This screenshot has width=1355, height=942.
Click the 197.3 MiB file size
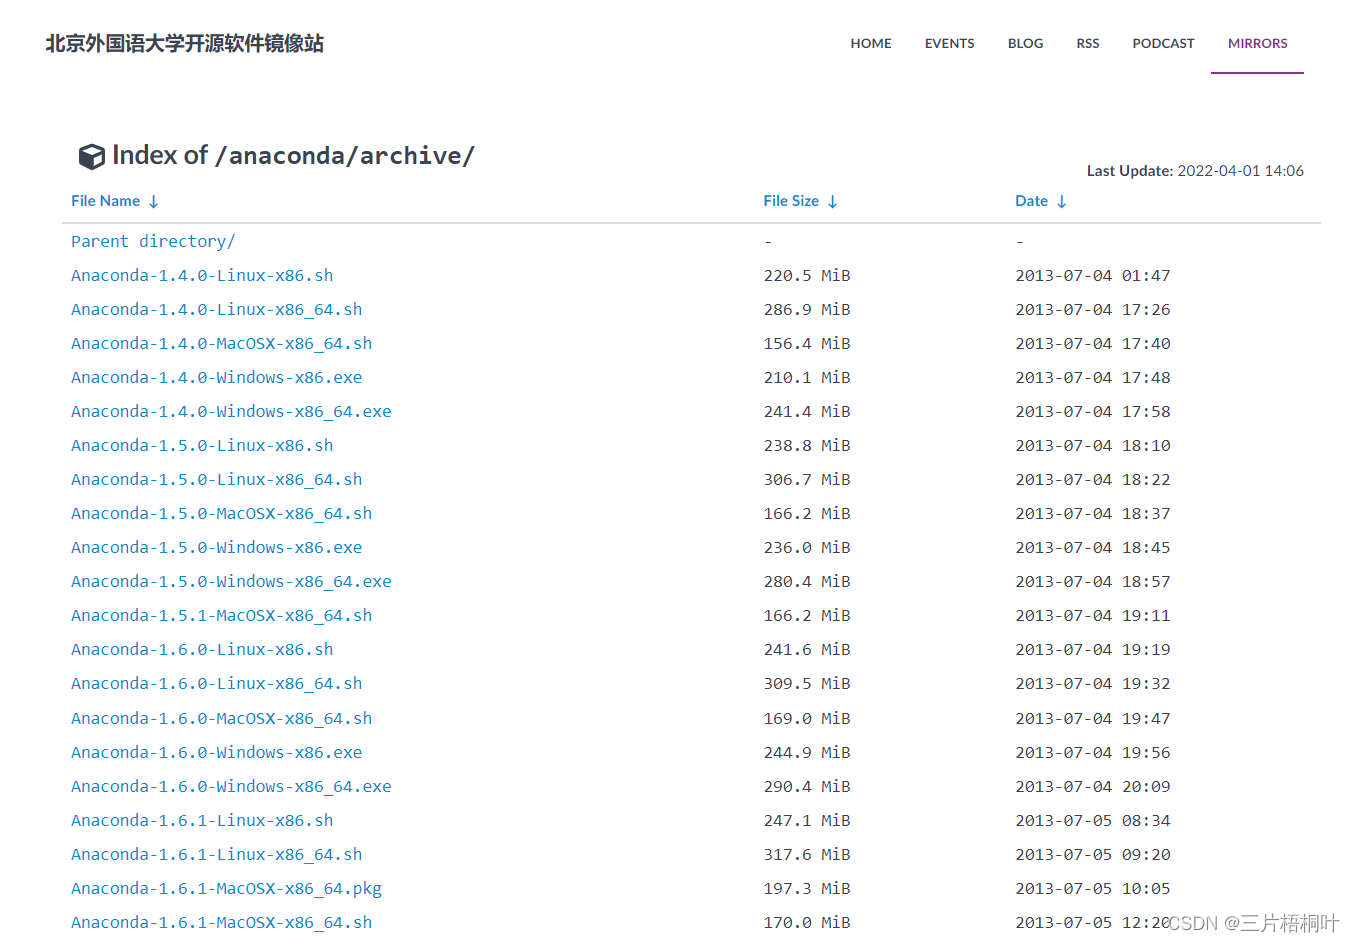[x=807, y=888]
